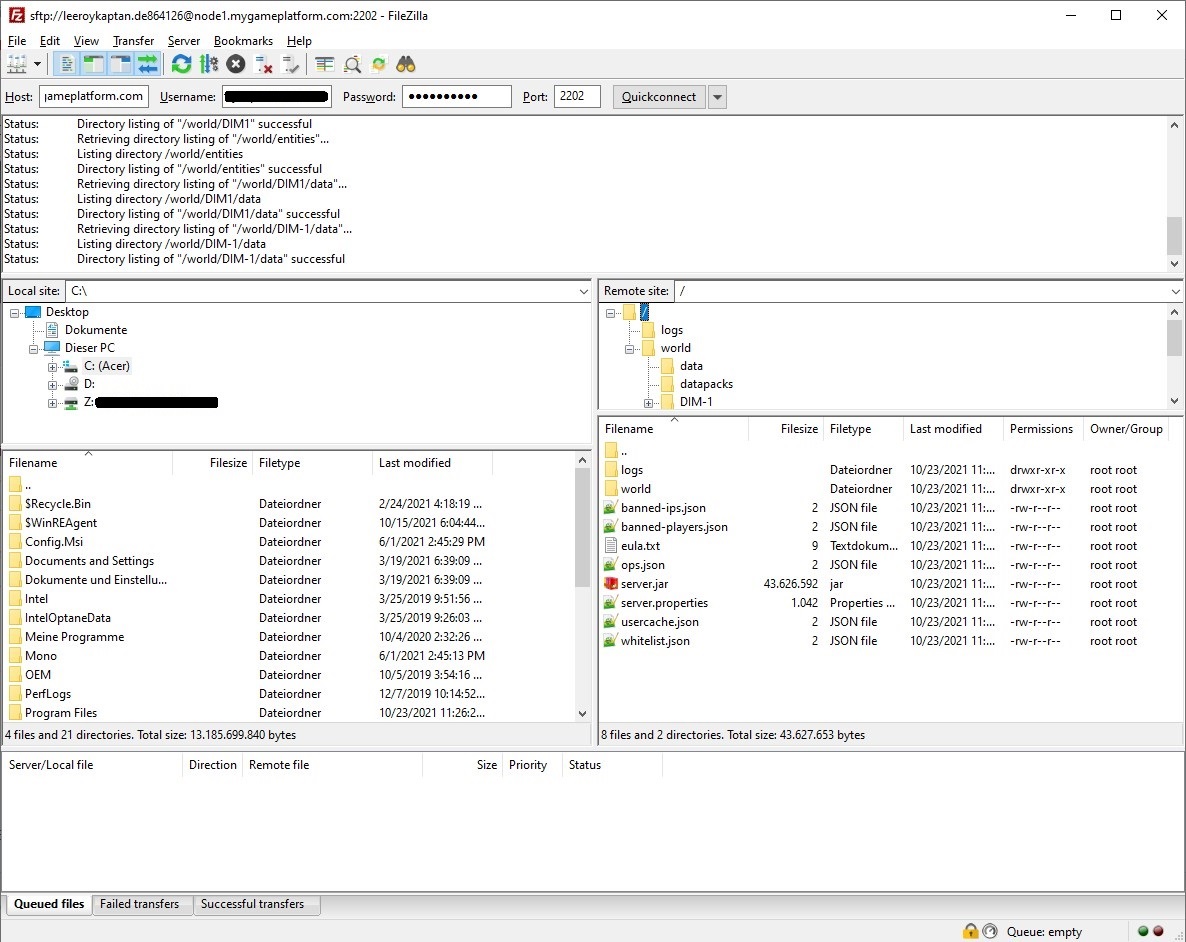
Task: Select the server.jar file
Action: 644,584
